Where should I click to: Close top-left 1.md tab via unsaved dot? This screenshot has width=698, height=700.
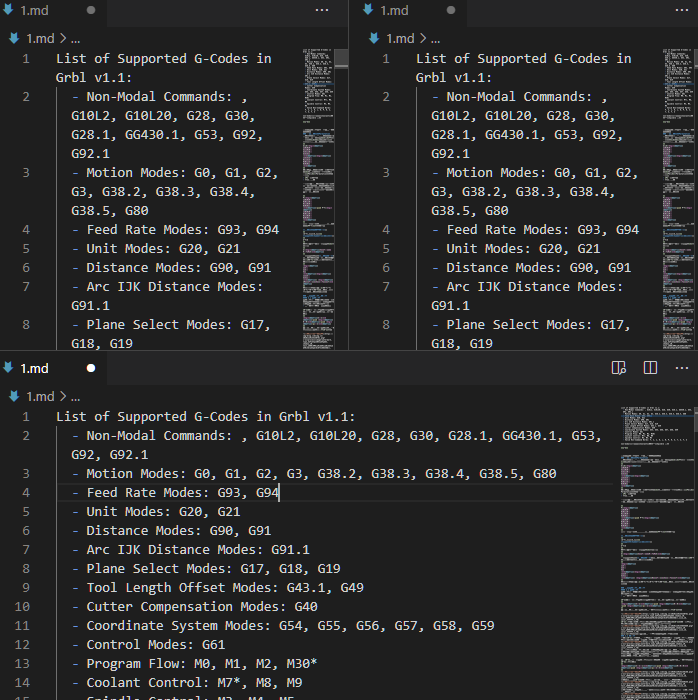pyautogui.click(x=91, y=10)
